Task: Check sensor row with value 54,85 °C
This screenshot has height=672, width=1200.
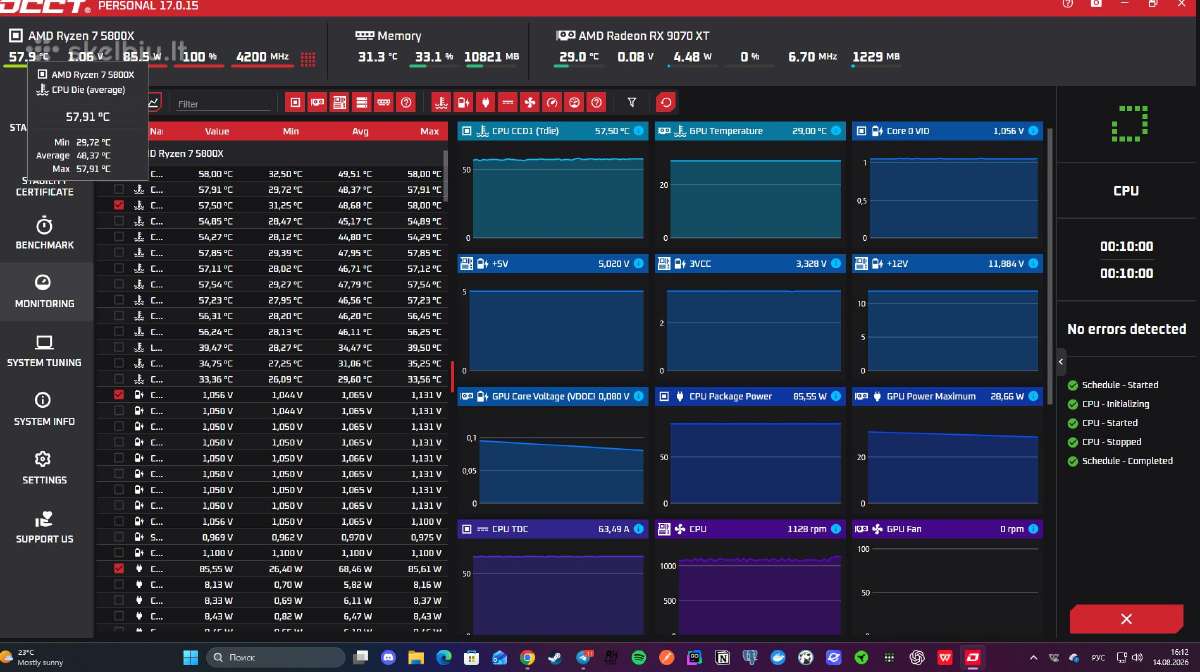Action: click(120, 221)
